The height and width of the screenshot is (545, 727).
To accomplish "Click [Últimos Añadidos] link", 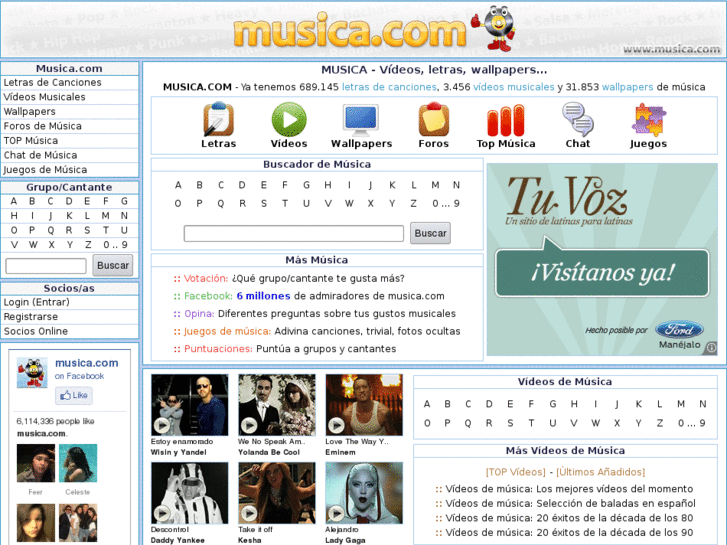I will pos(600,472).
